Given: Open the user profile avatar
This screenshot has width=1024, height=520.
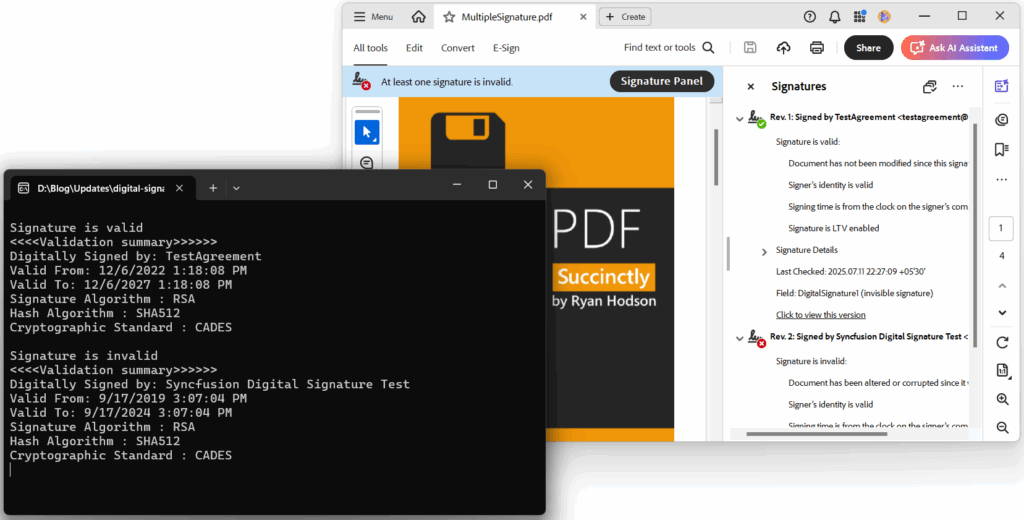Looking at the screenshot, I should click(884, 17).
